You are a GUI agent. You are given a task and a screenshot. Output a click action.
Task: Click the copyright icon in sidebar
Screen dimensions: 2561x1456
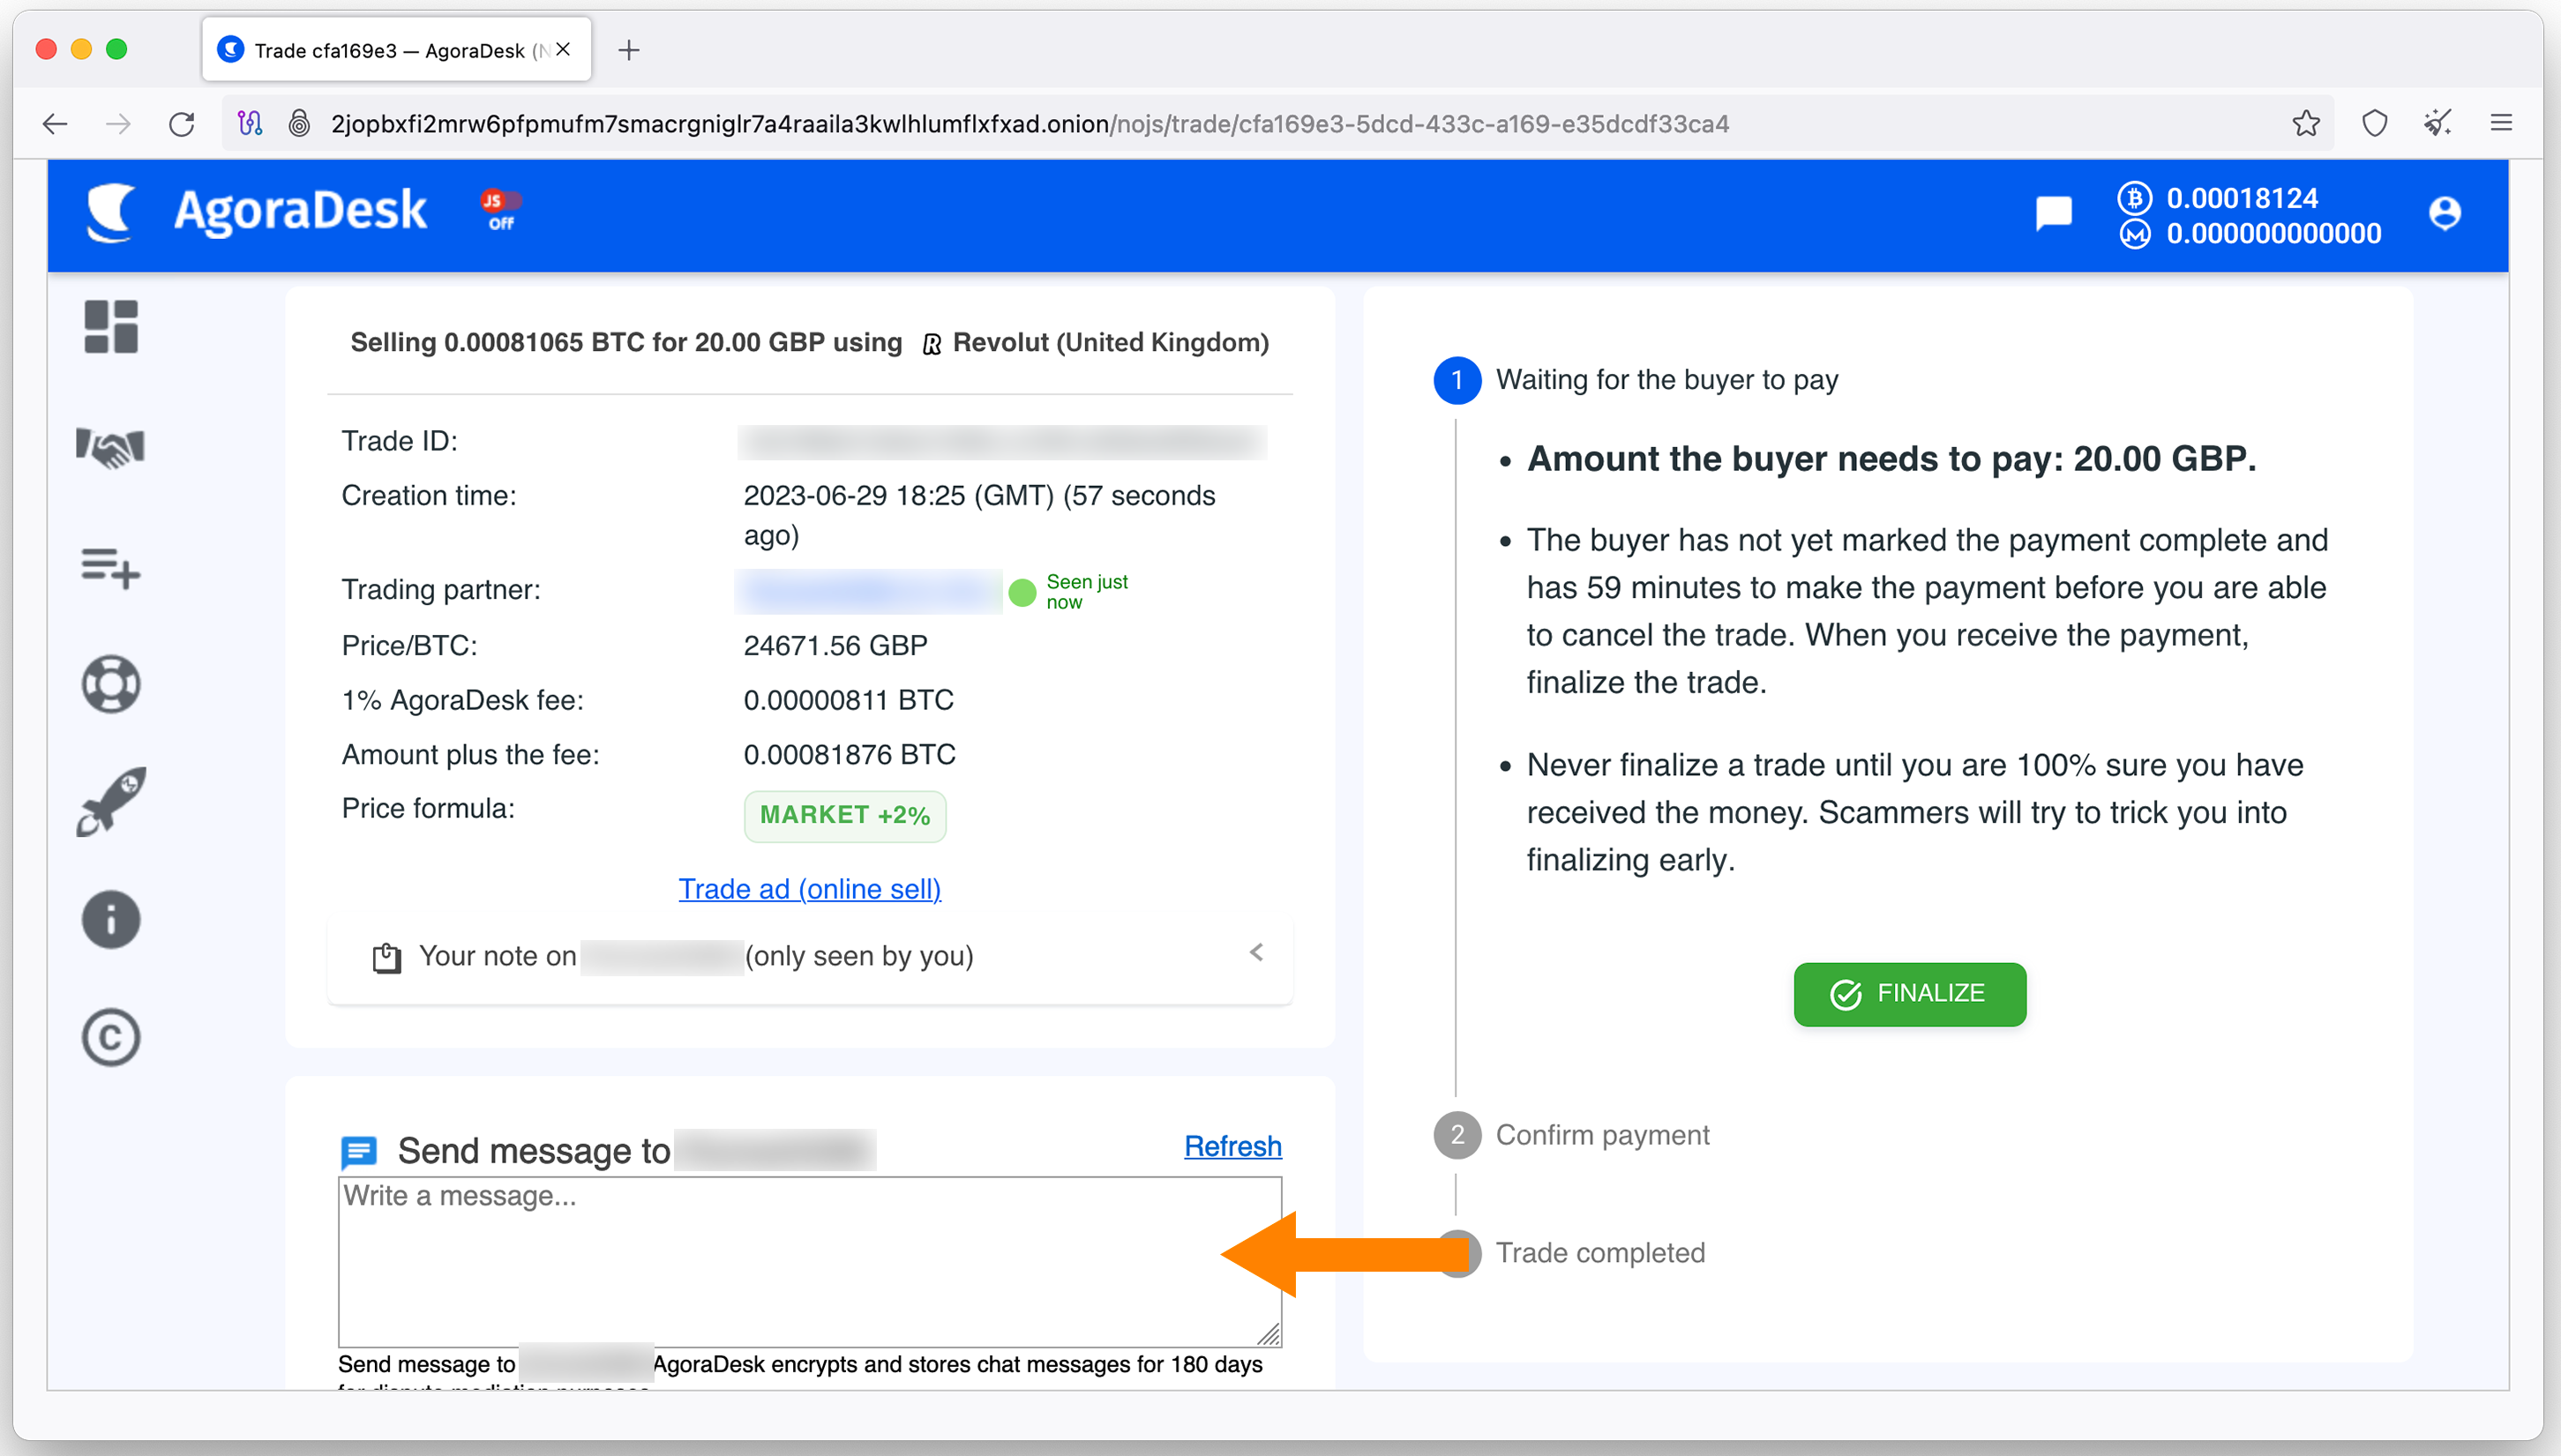[x=111, y=1038]
